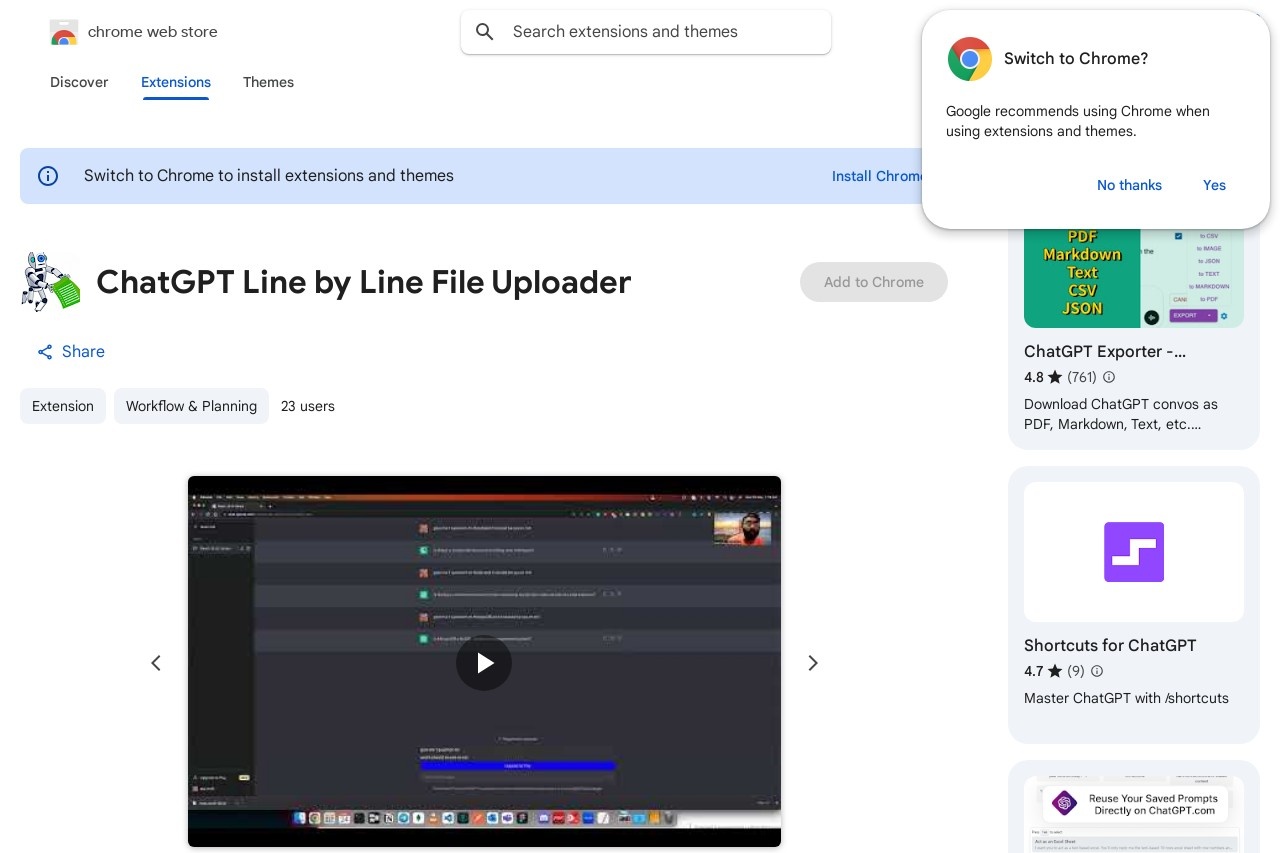Click the info icon in the blue banner
1280x853 pixels.
(48, 176)
